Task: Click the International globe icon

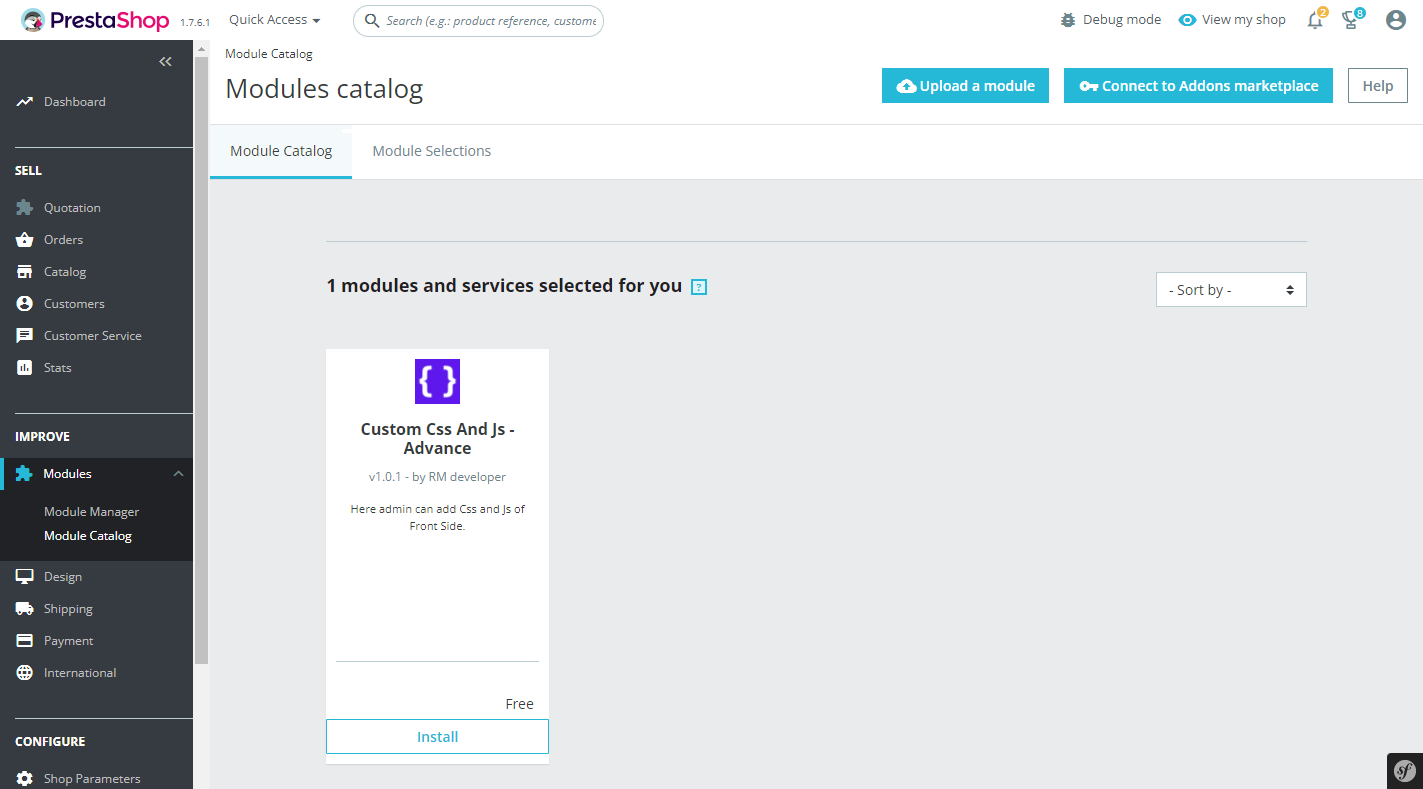Action: coord(25,673)
